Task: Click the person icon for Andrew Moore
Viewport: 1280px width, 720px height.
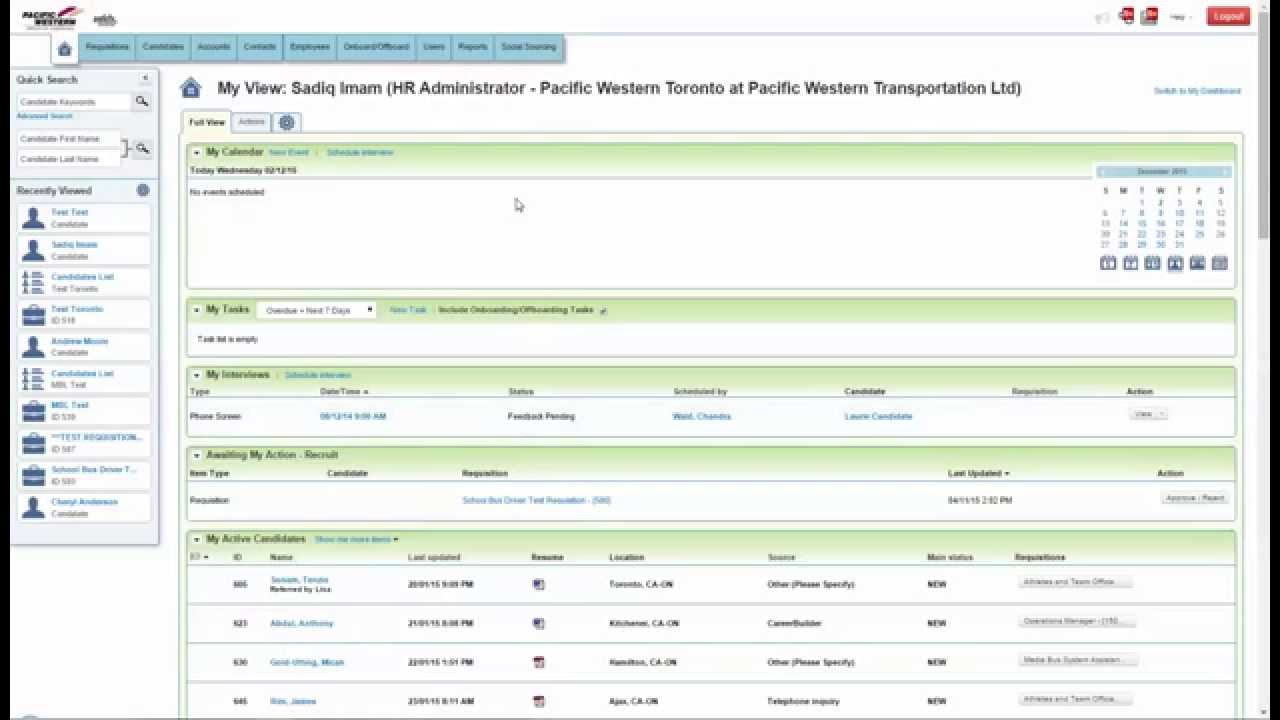Action: [x=34, y=347]
